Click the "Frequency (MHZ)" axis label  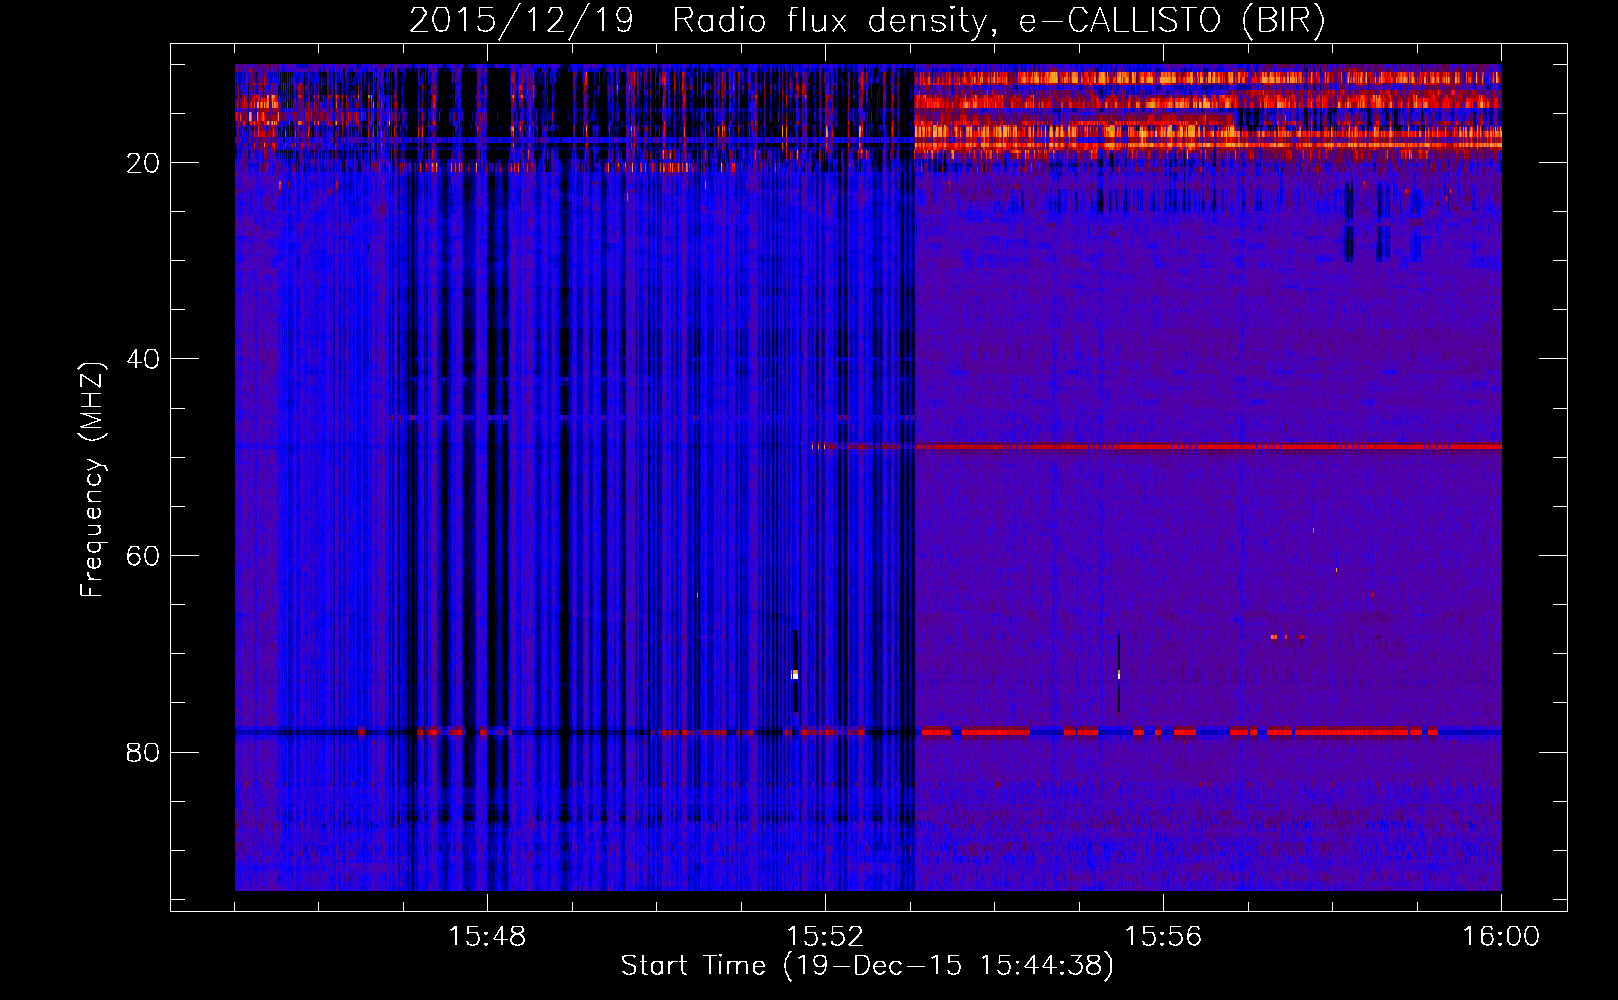point(92,480)
